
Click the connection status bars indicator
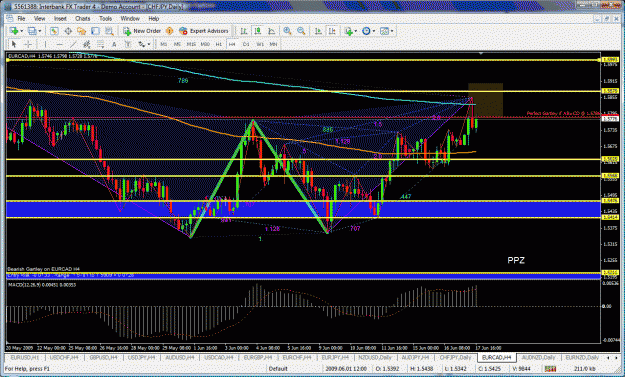click(x=550, y=369)
